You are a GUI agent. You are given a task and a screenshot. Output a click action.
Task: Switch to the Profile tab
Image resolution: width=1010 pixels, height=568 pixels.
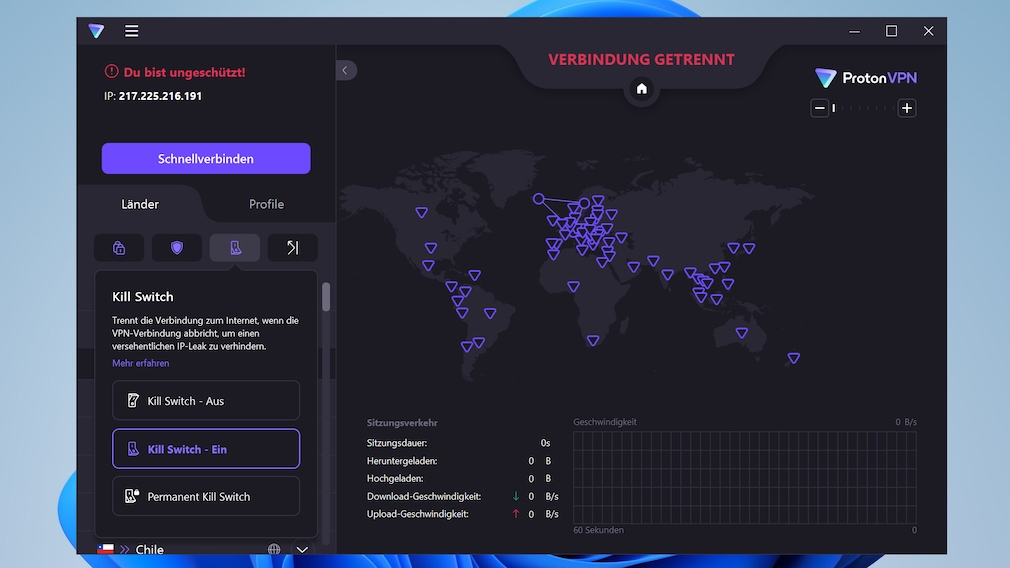click(266, 204)
